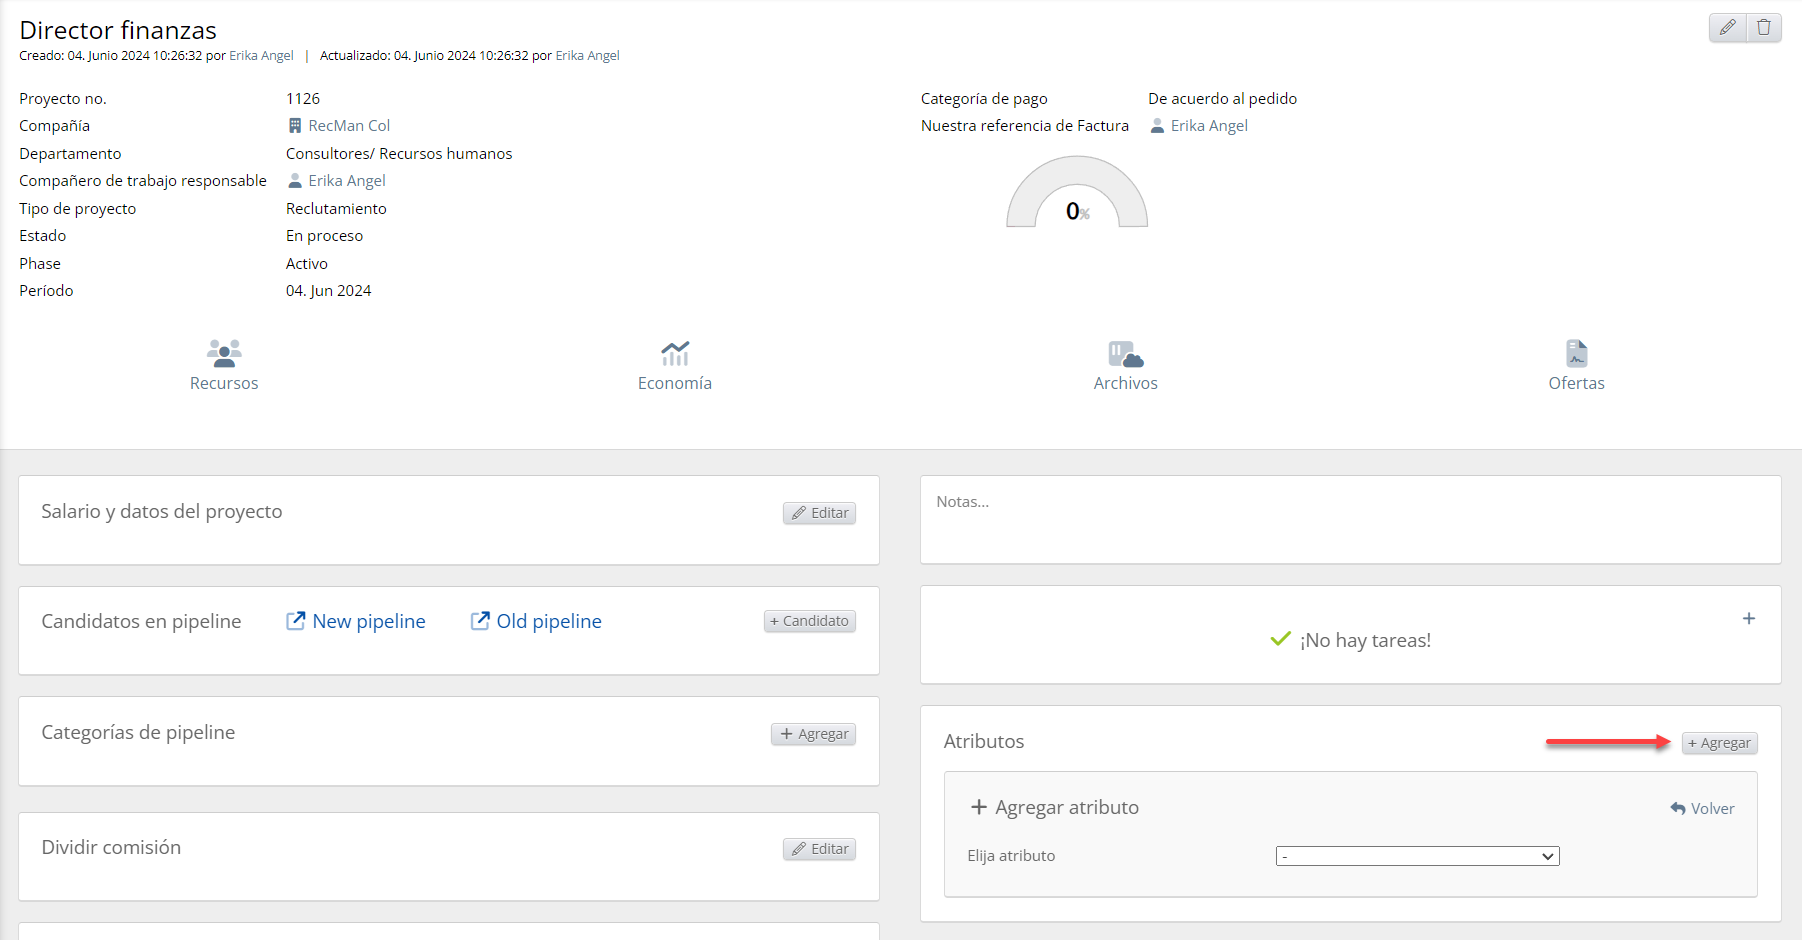Click the Notas text field
Viewport: 1802px width, 940px height.
pos(1349,519)
